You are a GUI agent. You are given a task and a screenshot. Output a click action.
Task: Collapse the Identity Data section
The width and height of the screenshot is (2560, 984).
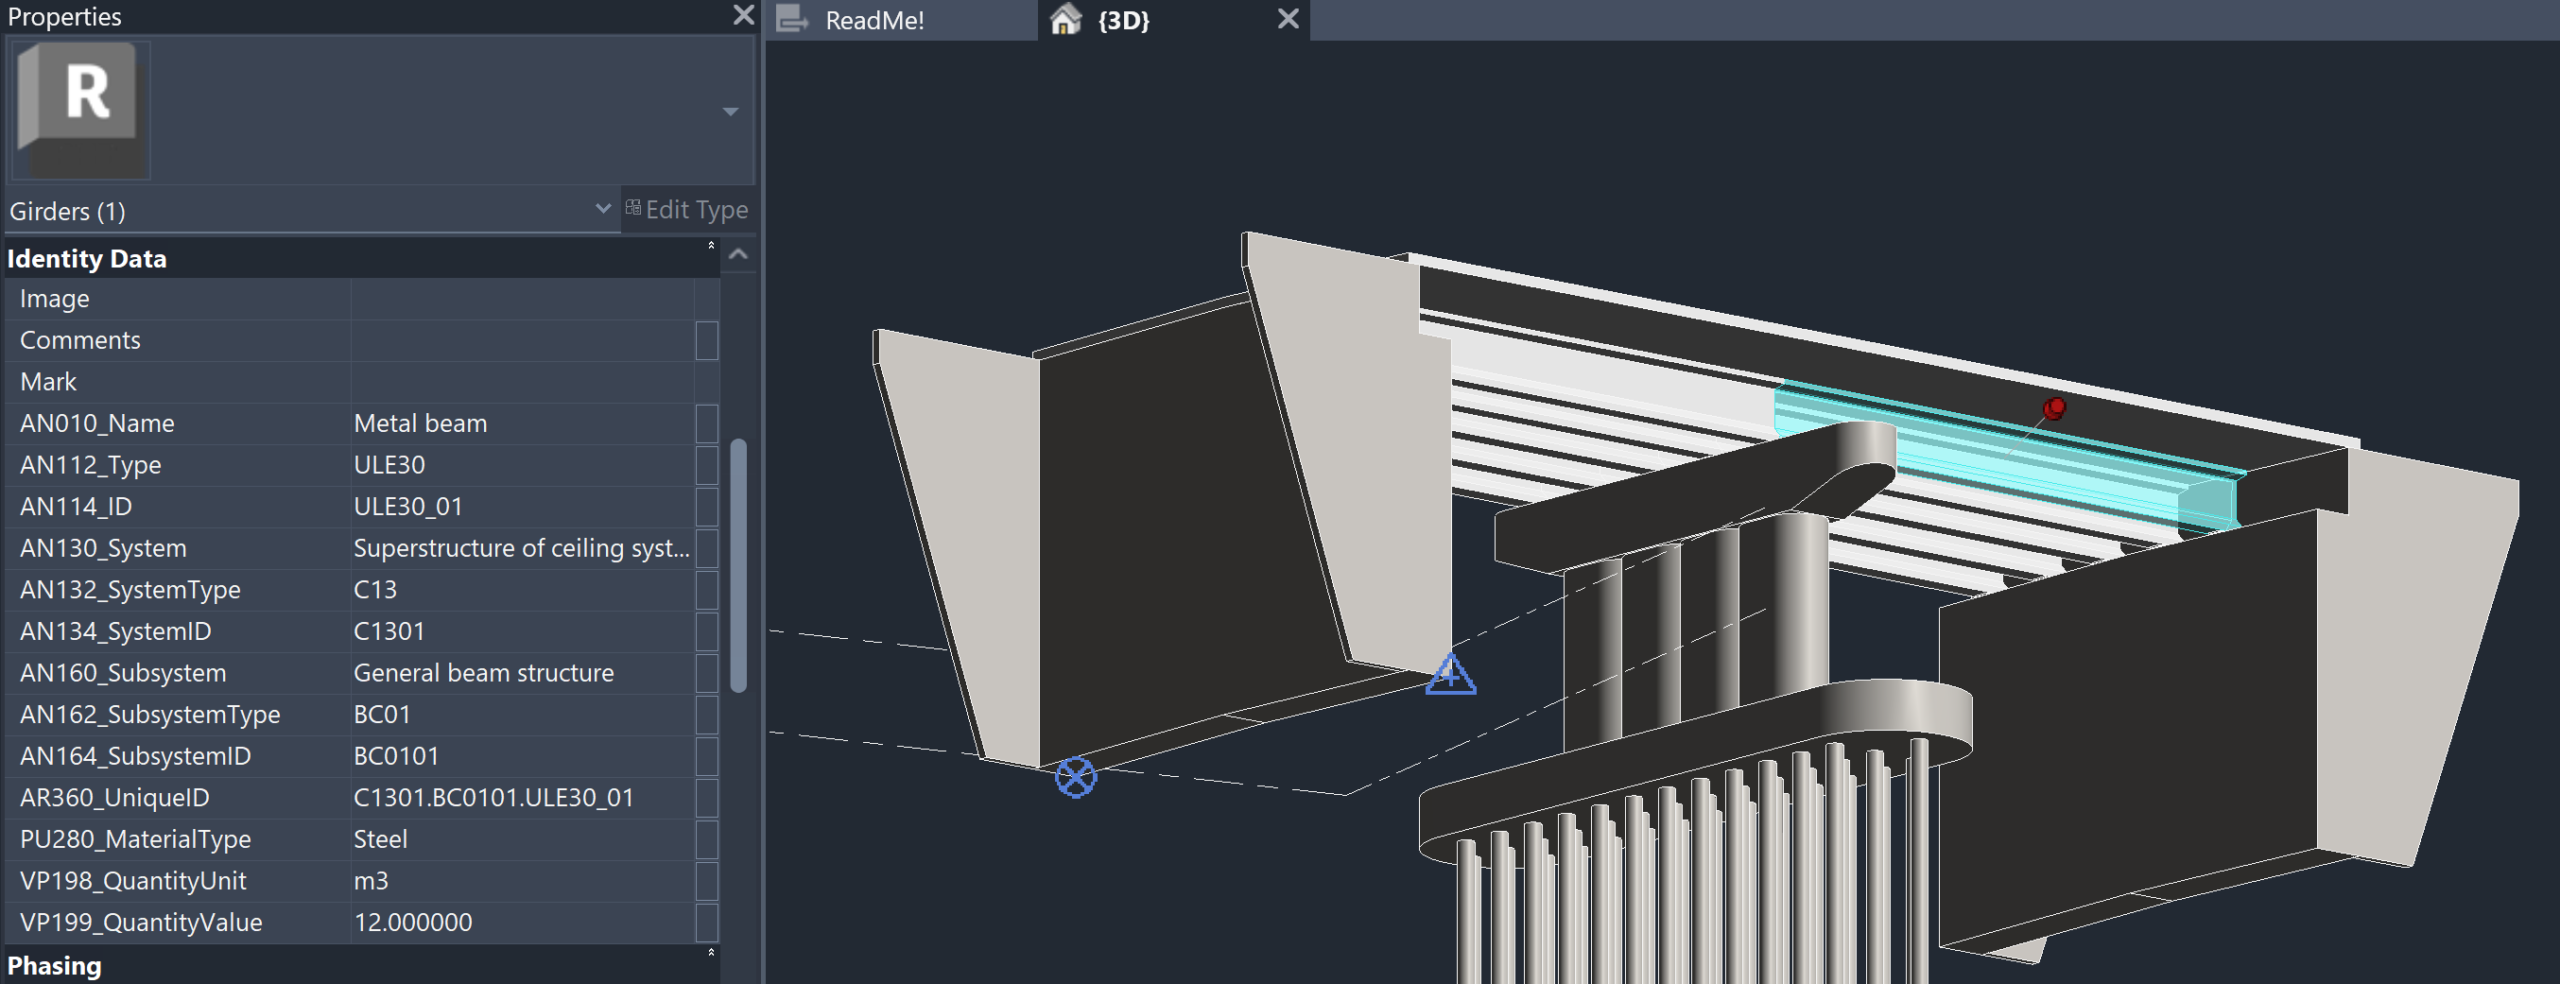[x=711, y=246]
